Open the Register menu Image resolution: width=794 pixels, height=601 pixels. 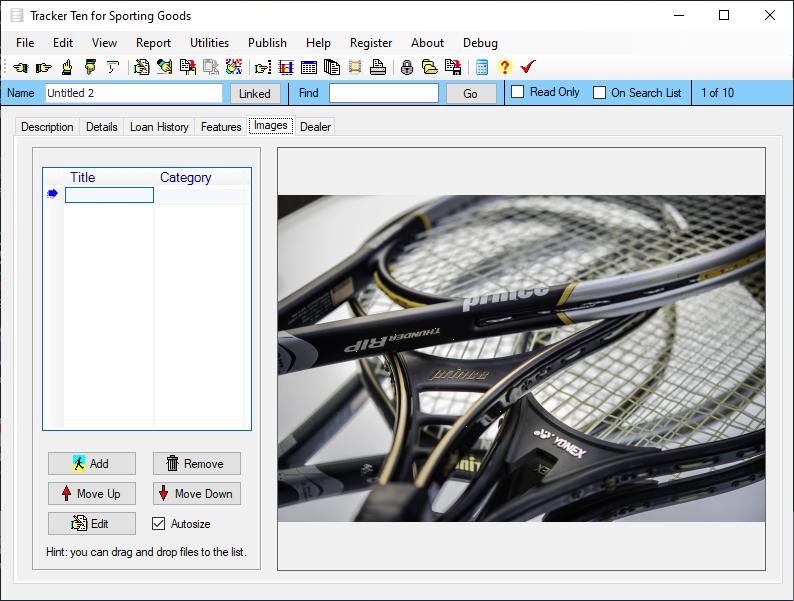pyautogui.click(x=371, y=43)
